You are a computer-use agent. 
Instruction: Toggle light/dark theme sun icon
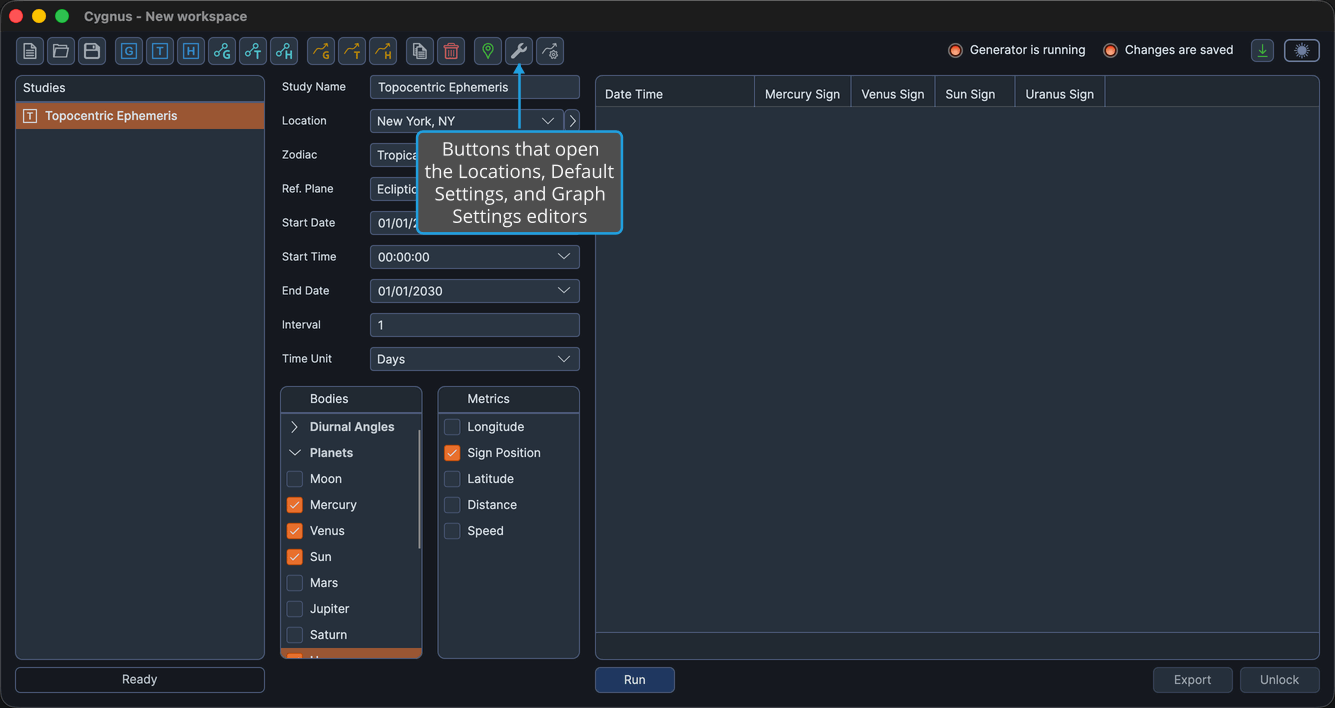point(1302,51)
